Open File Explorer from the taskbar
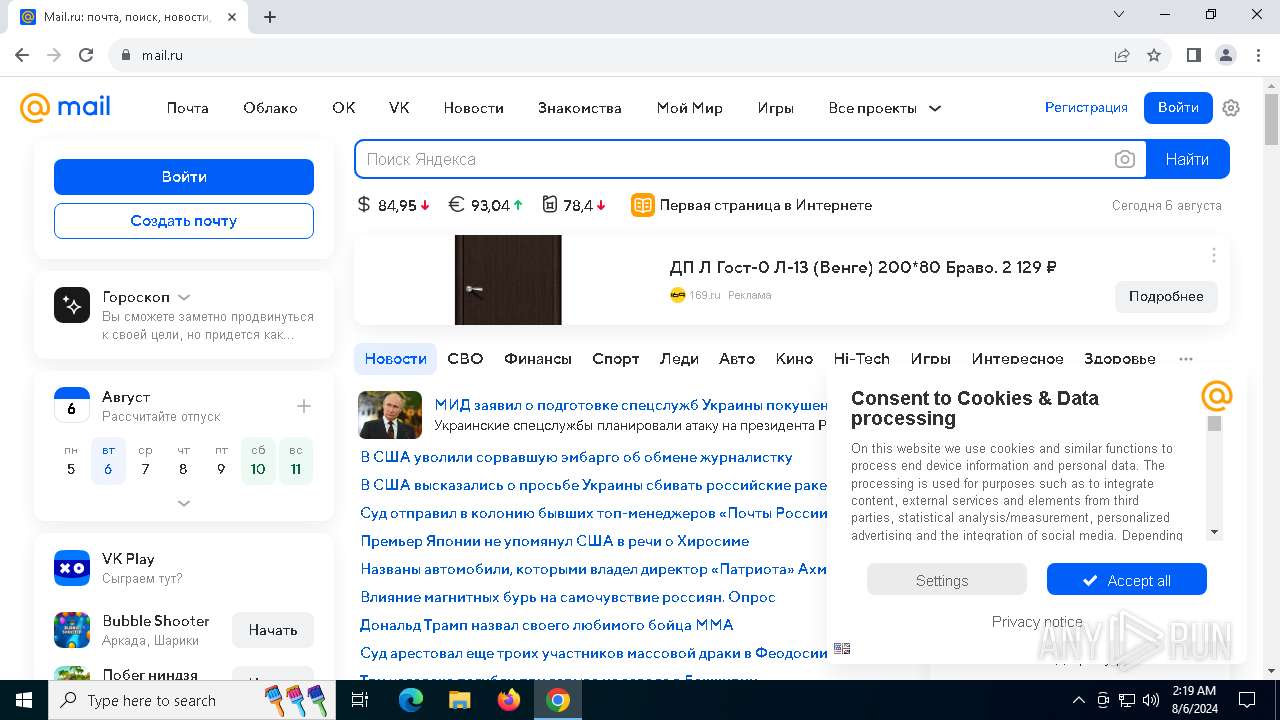 tap(459, 700)
